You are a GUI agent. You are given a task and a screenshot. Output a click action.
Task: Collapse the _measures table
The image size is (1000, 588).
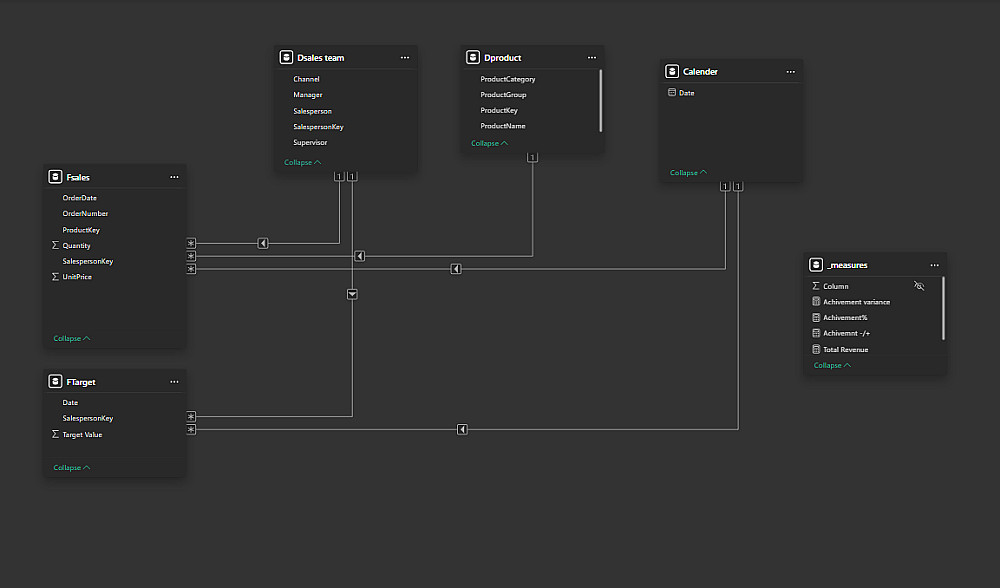(x=832, y=365)
